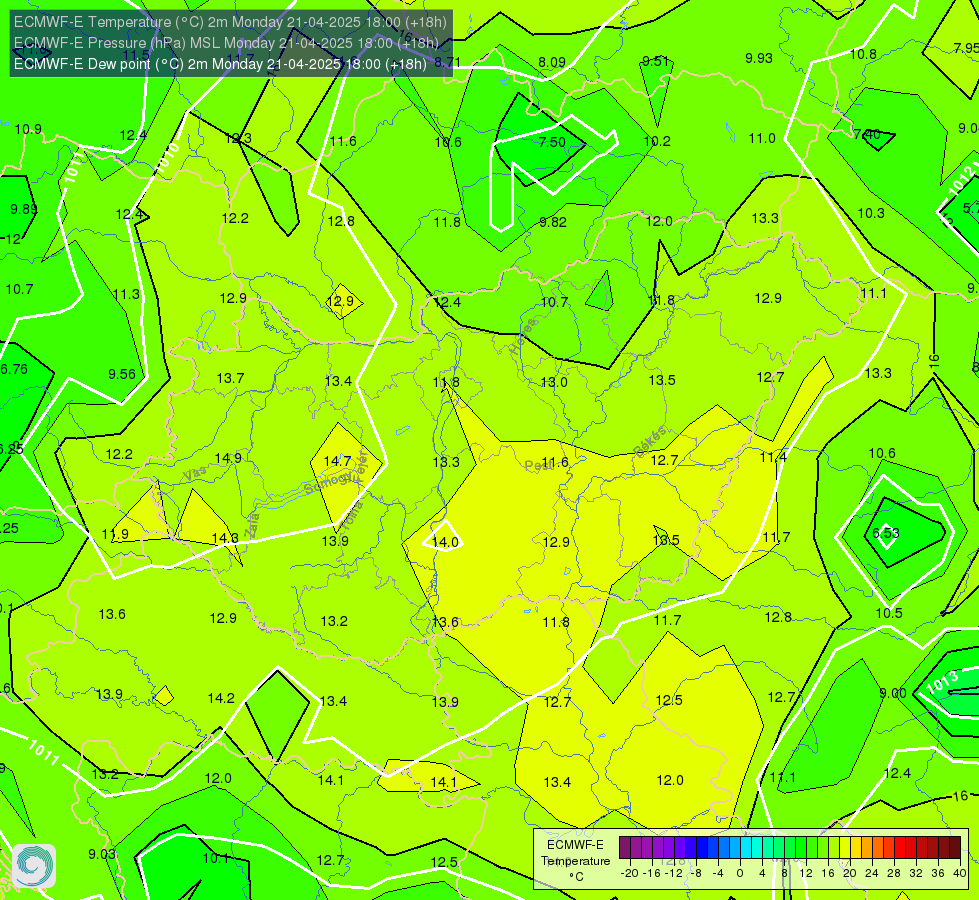Click the ECMWF-E Temperature legend title
Screen dimensions: 979x900
click(x=575, y=853)
